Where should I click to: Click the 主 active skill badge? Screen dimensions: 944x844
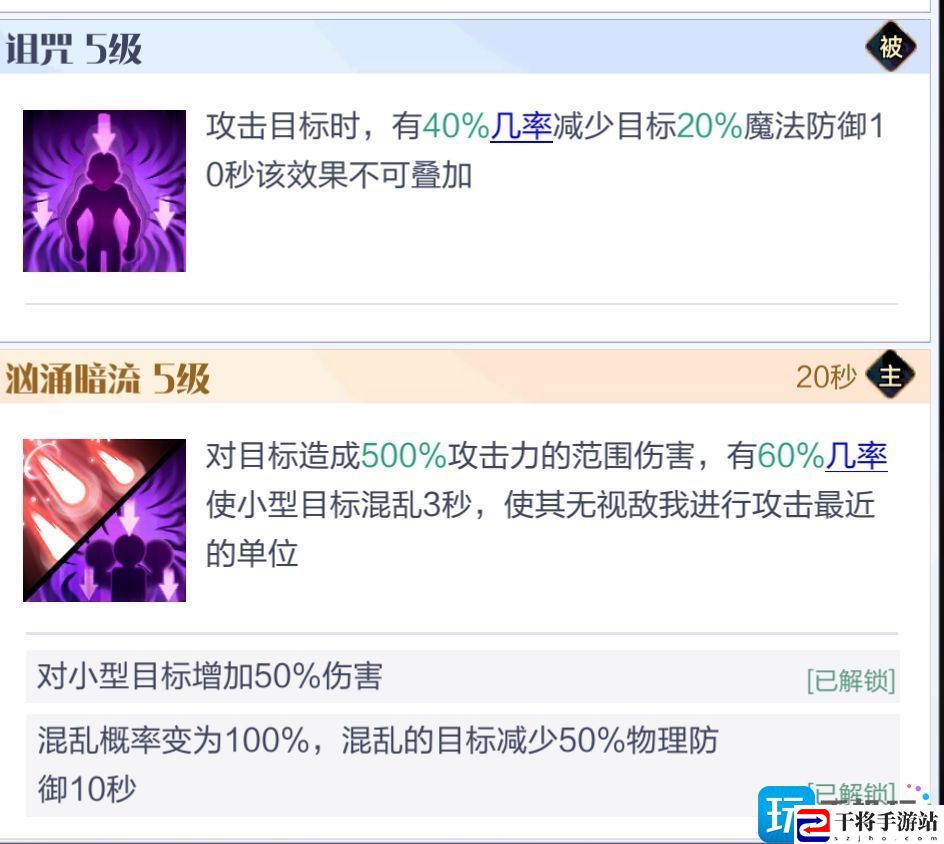click(890, 376)
